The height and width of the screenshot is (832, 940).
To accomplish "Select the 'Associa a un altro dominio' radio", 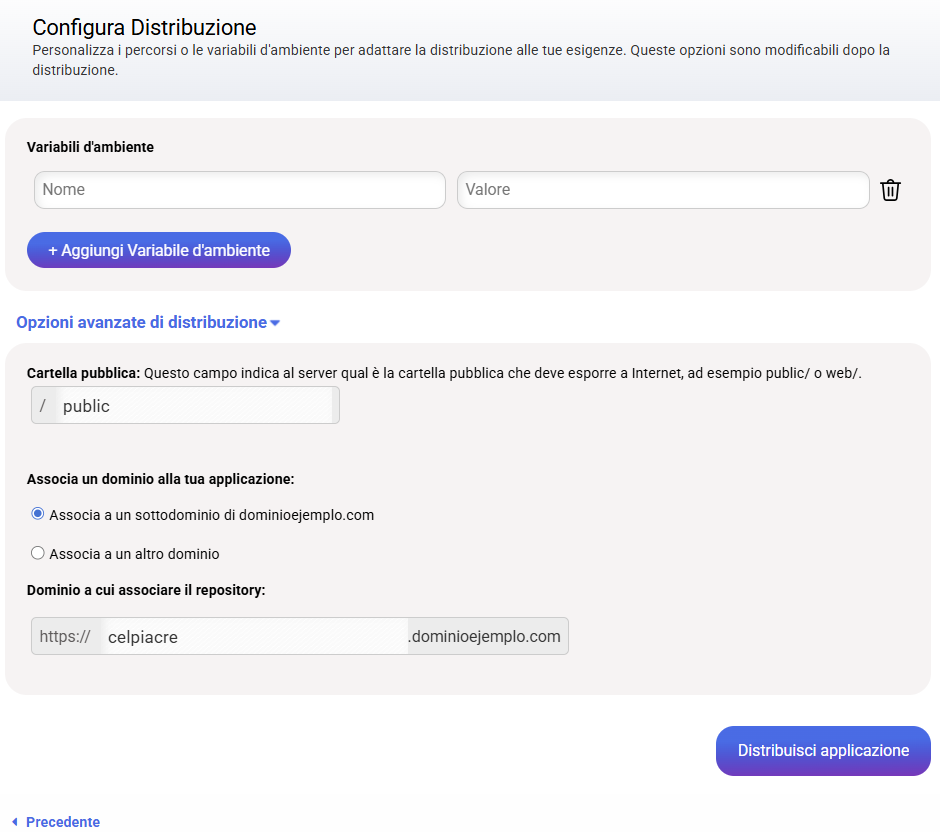I will (38, 553).
